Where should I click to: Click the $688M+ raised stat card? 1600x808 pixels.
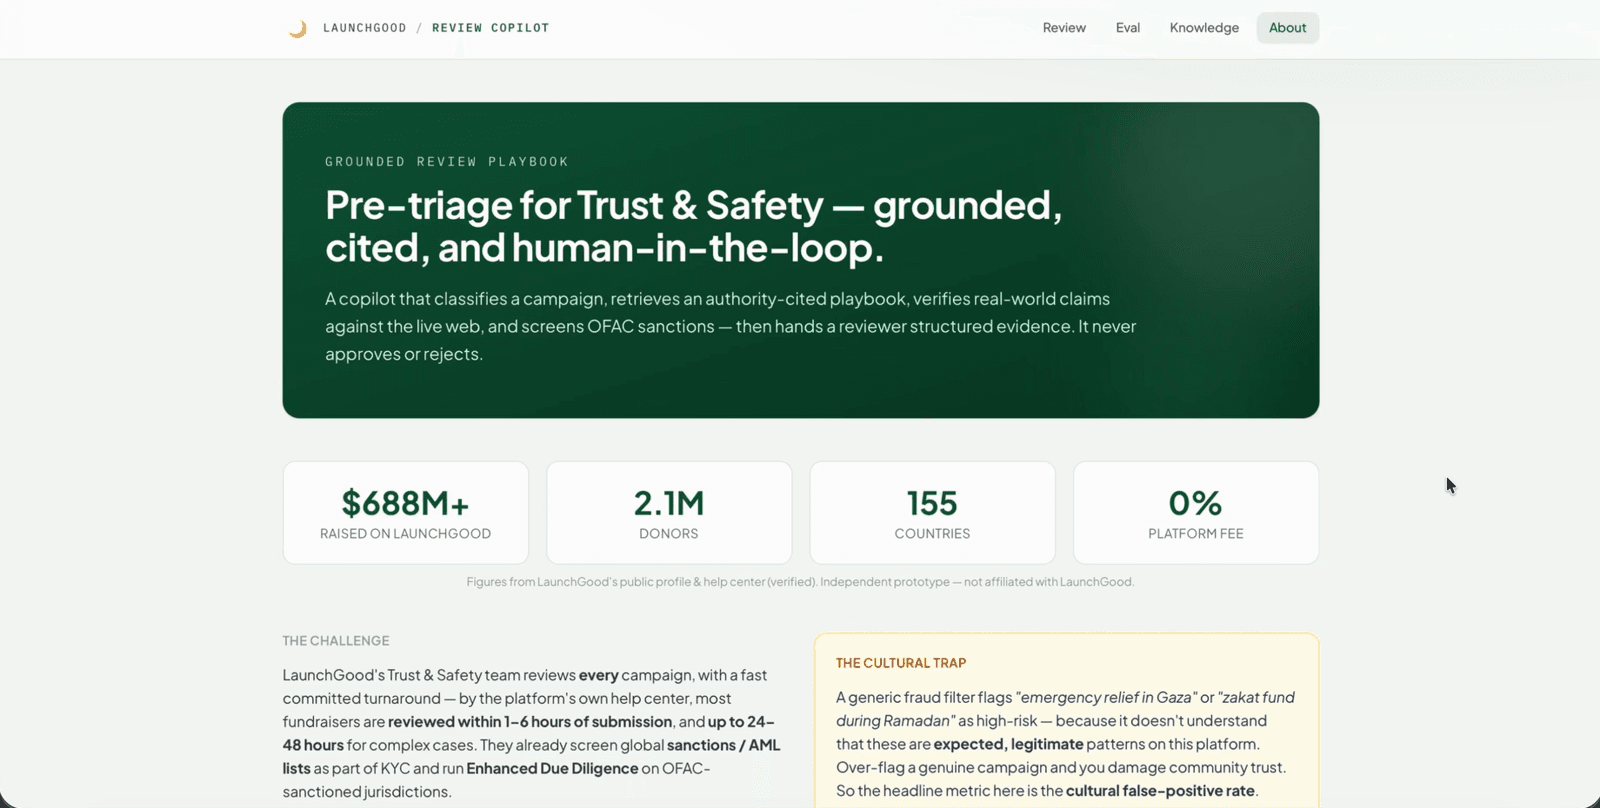coord(406,513)
